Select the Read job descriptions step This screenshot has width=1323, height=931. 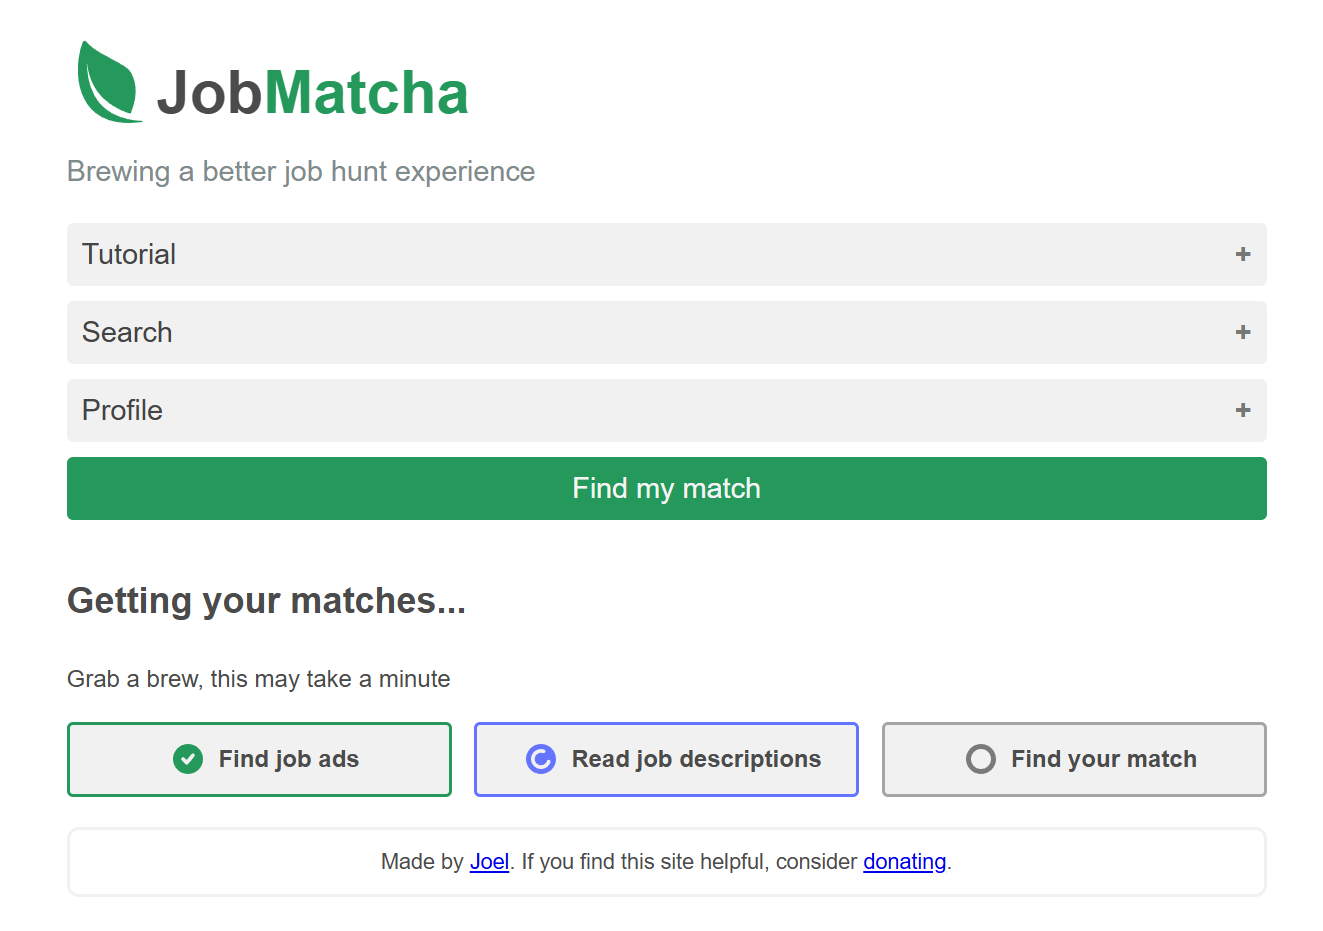666,759
